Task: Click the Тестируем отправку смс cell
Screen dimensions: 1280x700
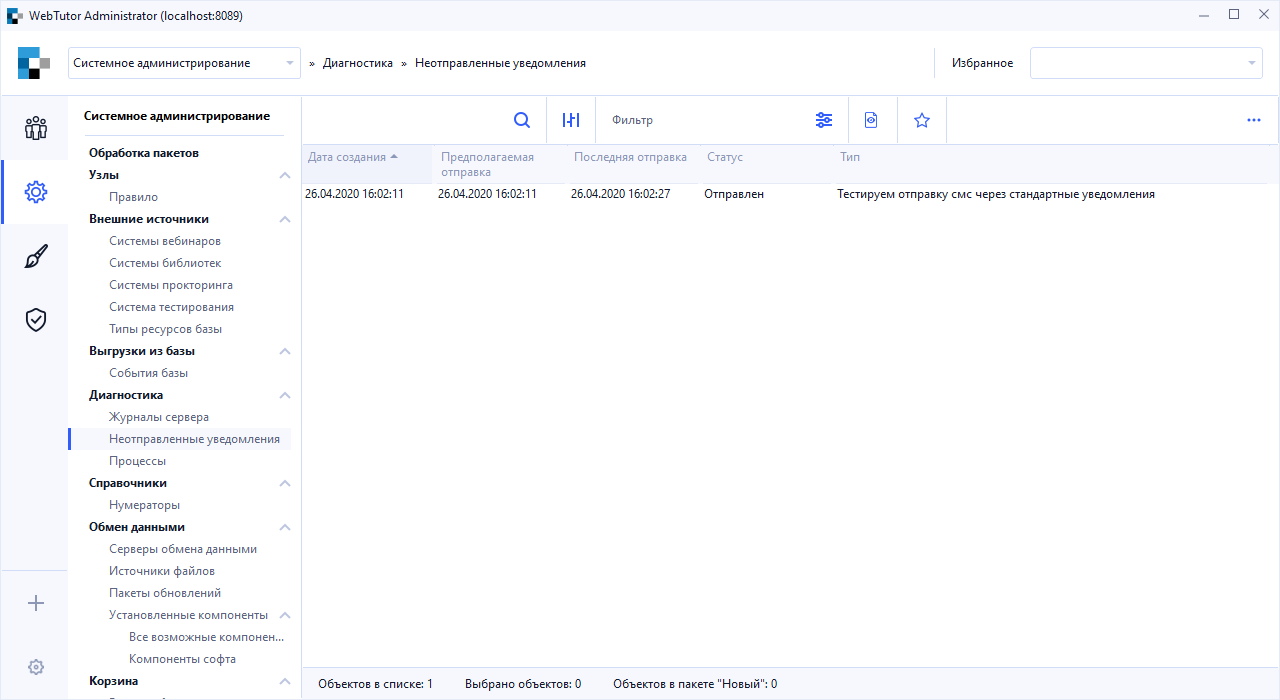Action: (996, 194)
